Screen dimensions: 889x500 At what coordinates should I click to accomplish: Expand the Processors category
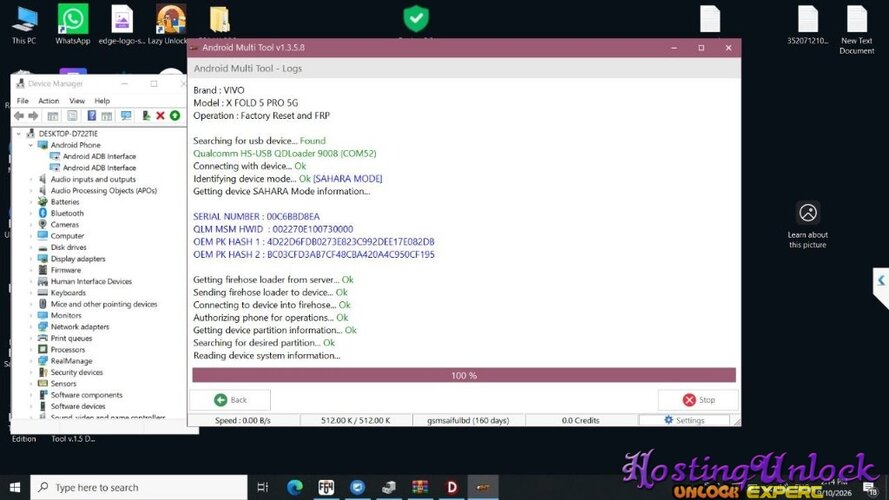[31, 349]
